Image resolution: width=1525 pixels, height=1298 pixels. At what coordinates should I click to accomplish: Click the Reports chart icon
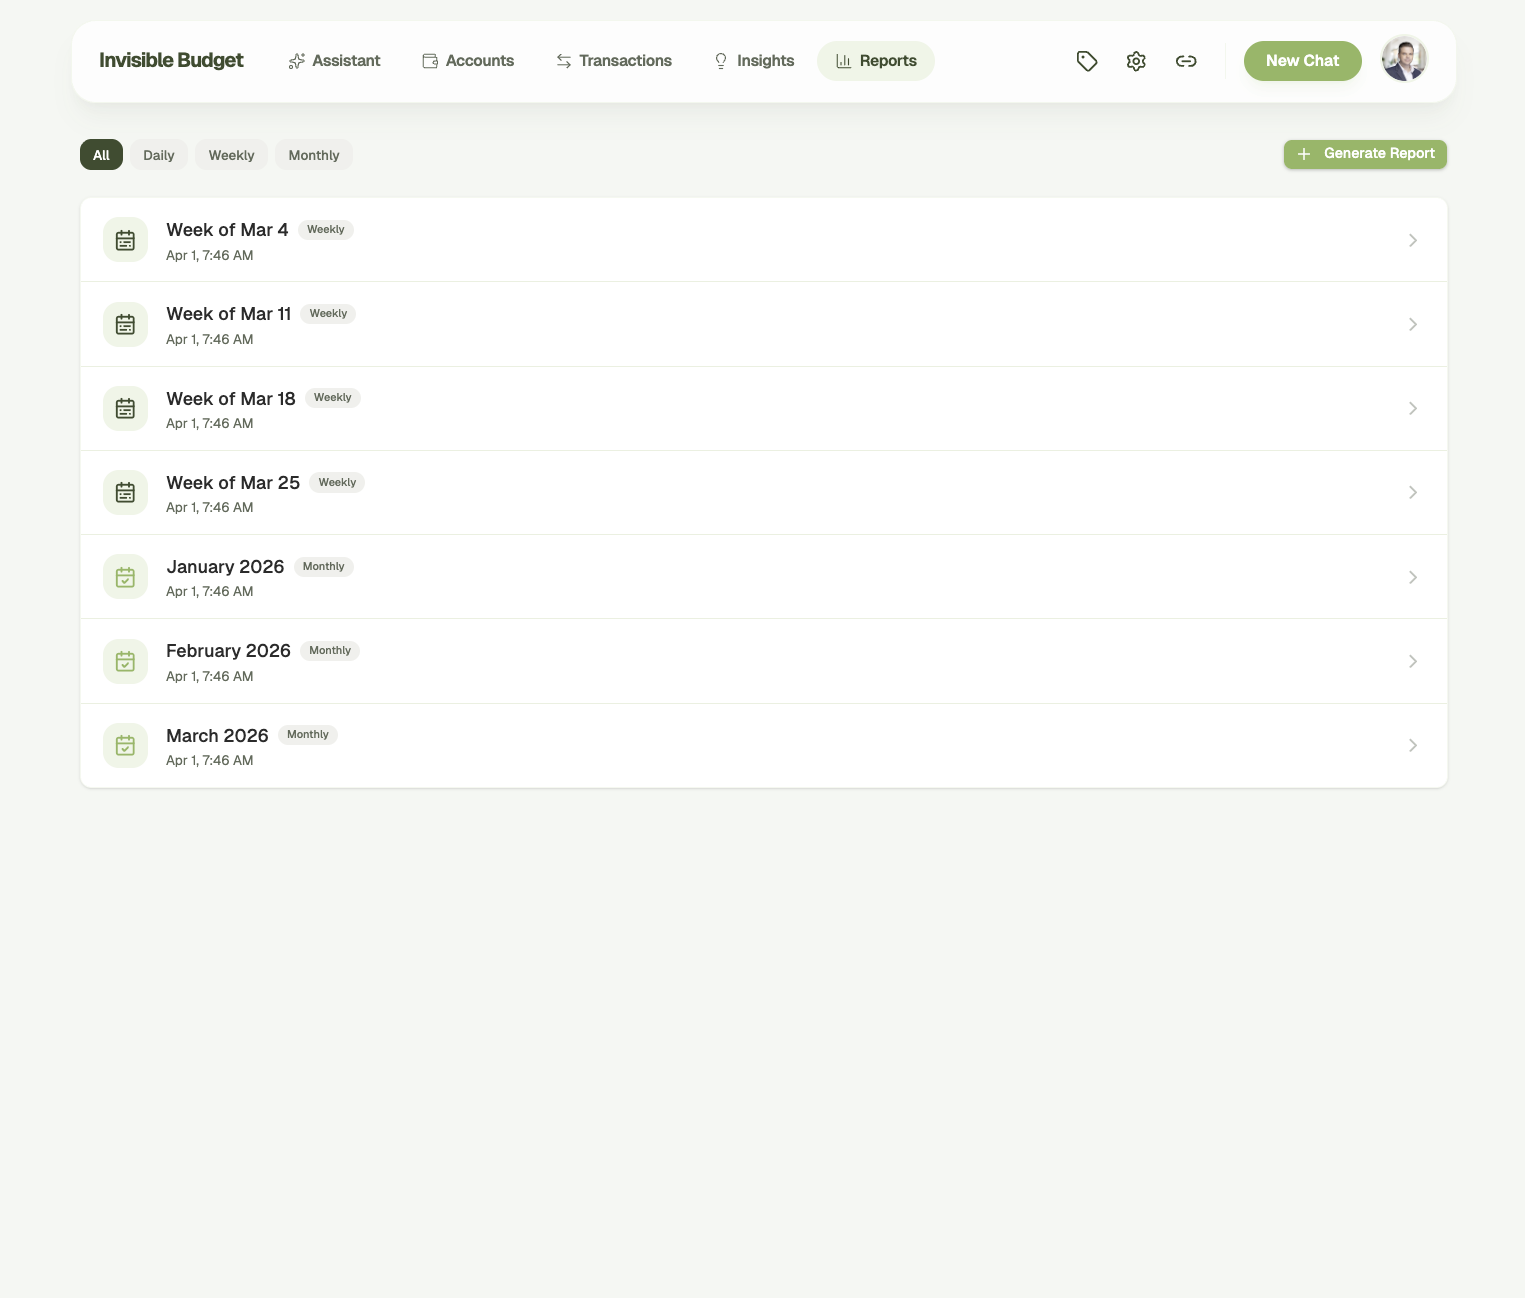click(843, 61)
